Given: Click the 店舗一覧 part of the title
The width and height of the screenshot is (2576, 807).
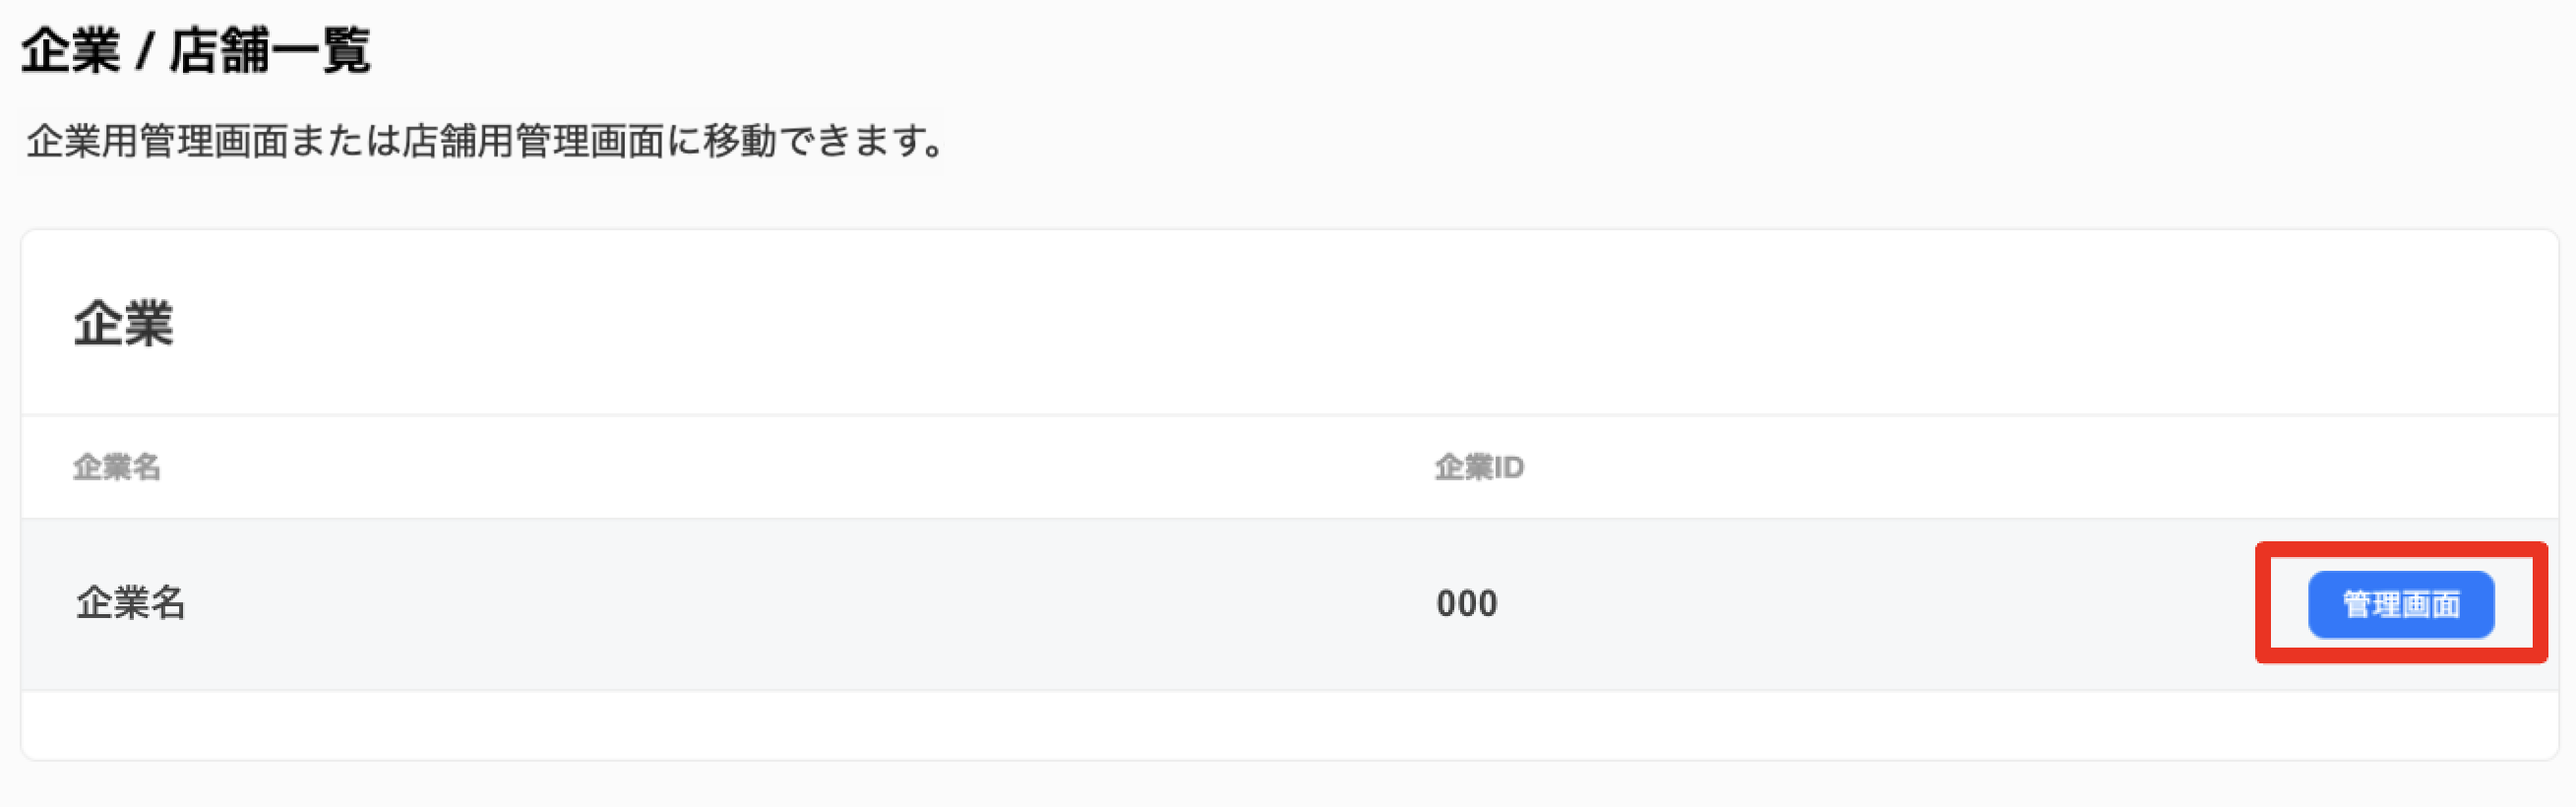Looking at the screenshot, I should click(270, 50).
